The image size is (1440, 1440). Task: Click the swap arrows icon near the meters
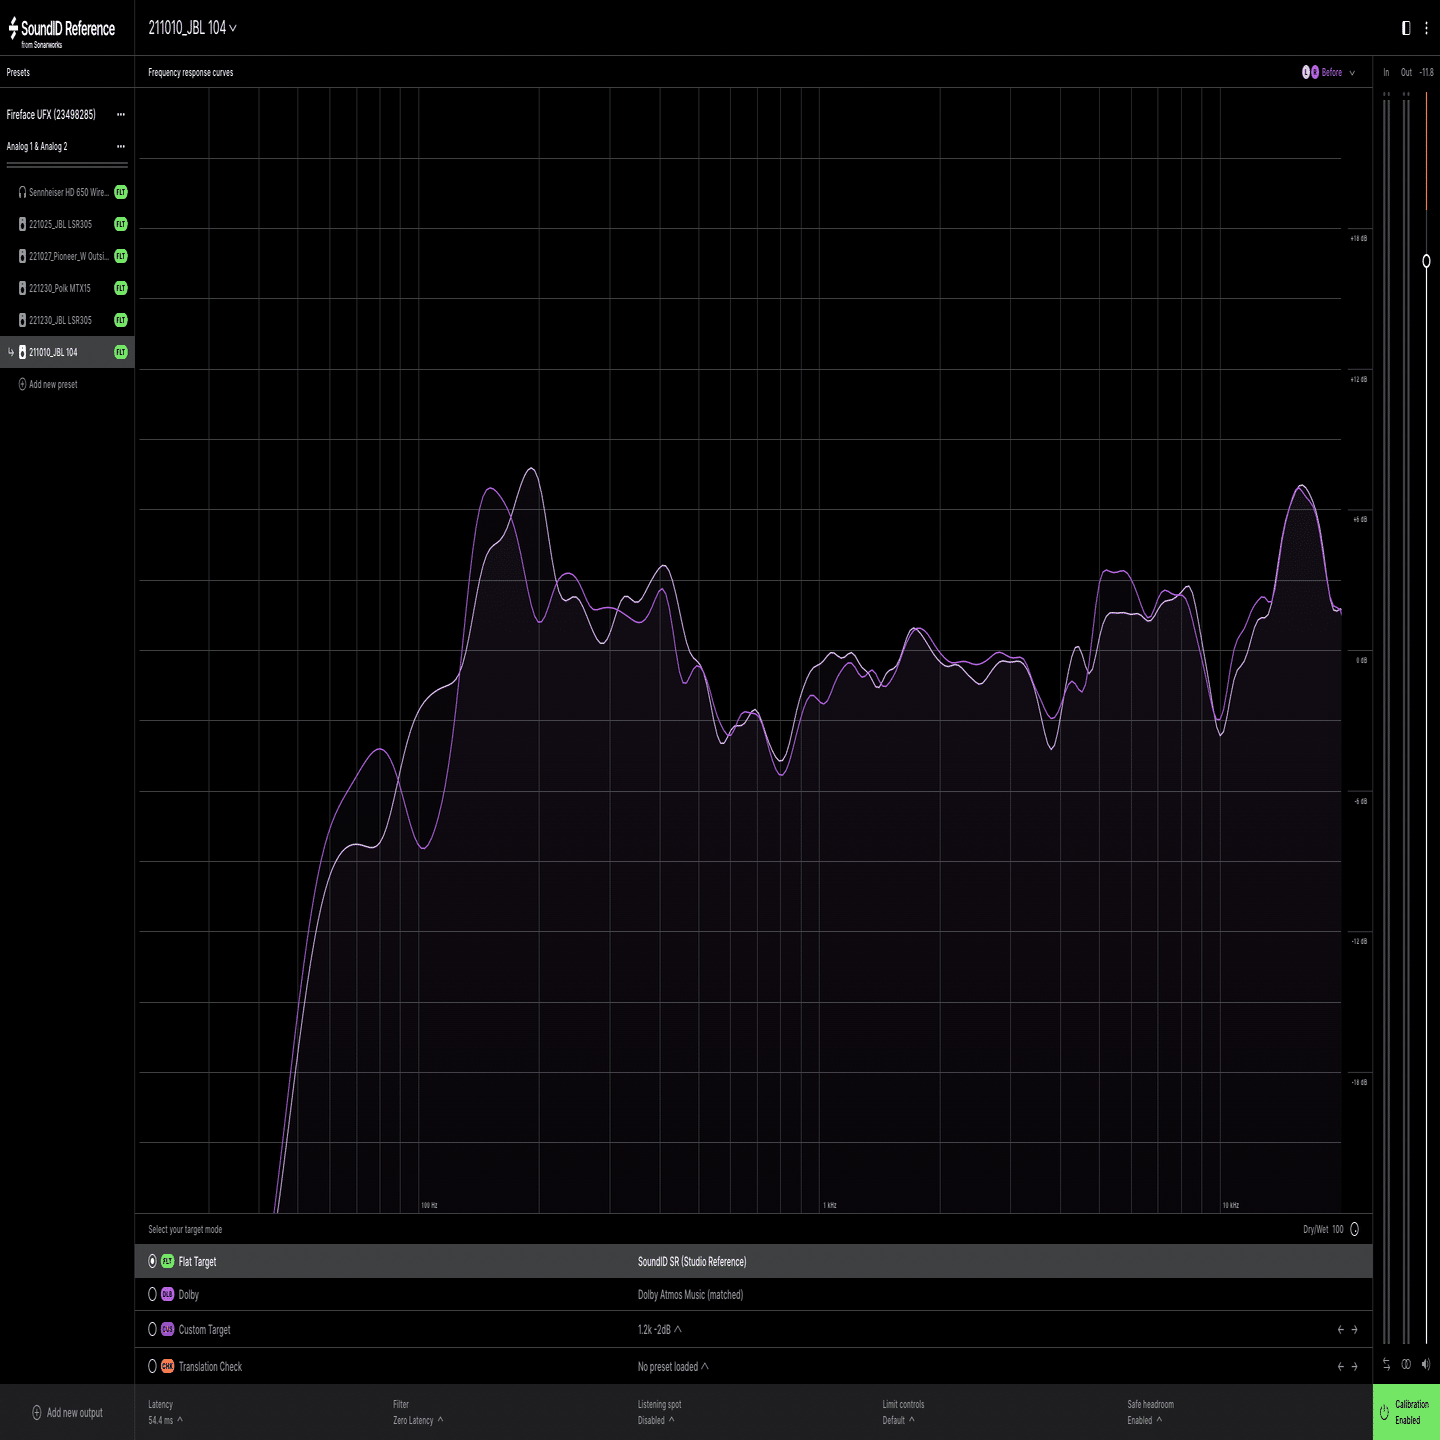pyautogui.click(x=1387, y=1364)
